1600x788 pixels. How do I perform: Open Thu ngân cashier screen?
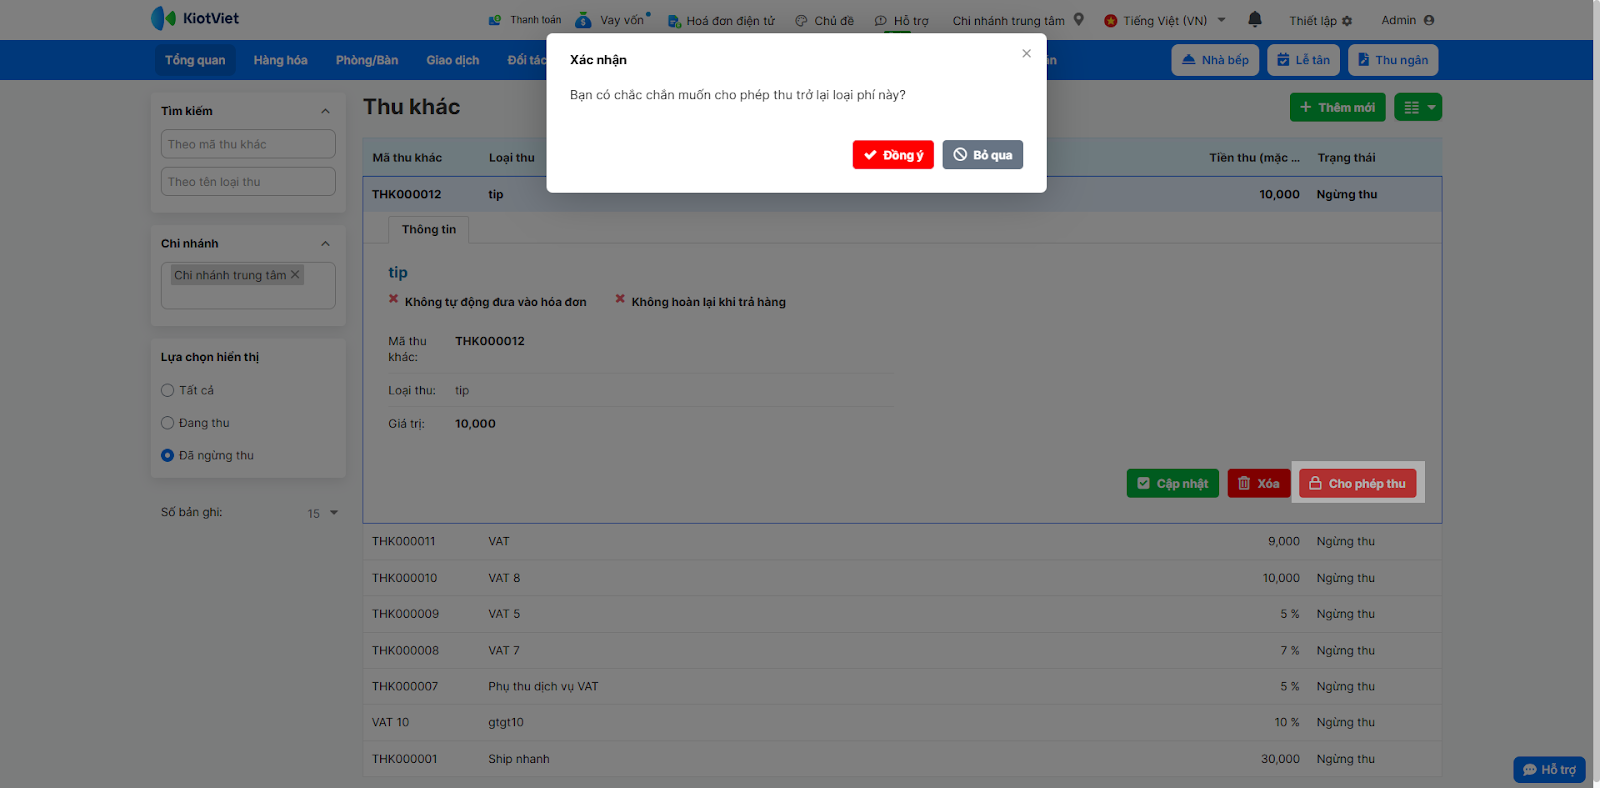pos(1393,60)
